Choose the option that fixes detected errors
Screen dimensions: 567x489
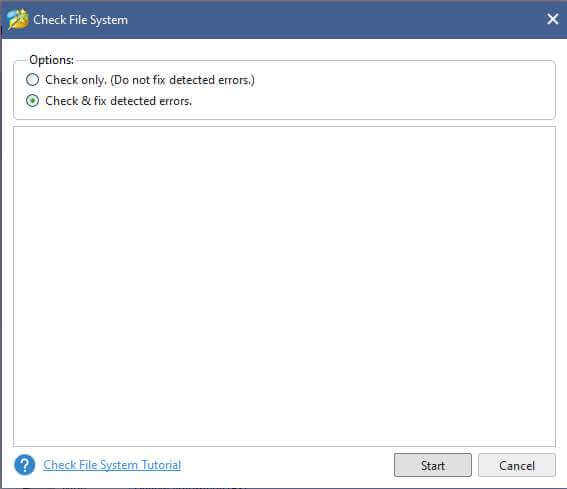(33, 101)
